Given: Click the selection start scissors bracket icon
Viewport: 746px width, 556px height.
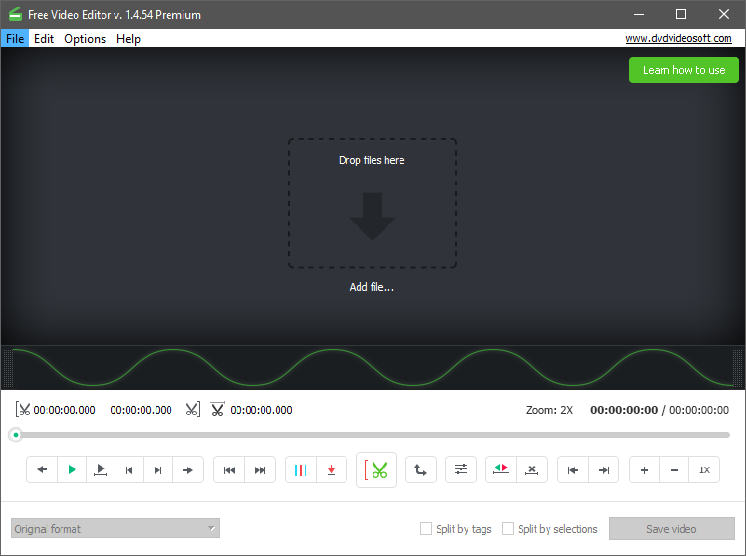Looking at the screenshot, I should point(23,409).
